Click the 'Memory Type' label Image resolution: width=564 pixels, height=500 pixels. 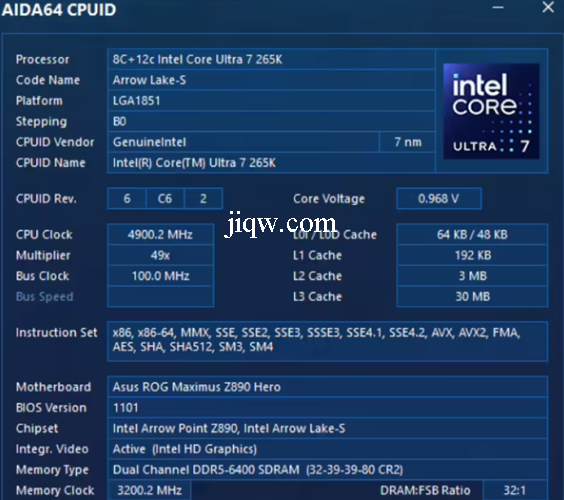pyautogui.click(x=52, y=470)
